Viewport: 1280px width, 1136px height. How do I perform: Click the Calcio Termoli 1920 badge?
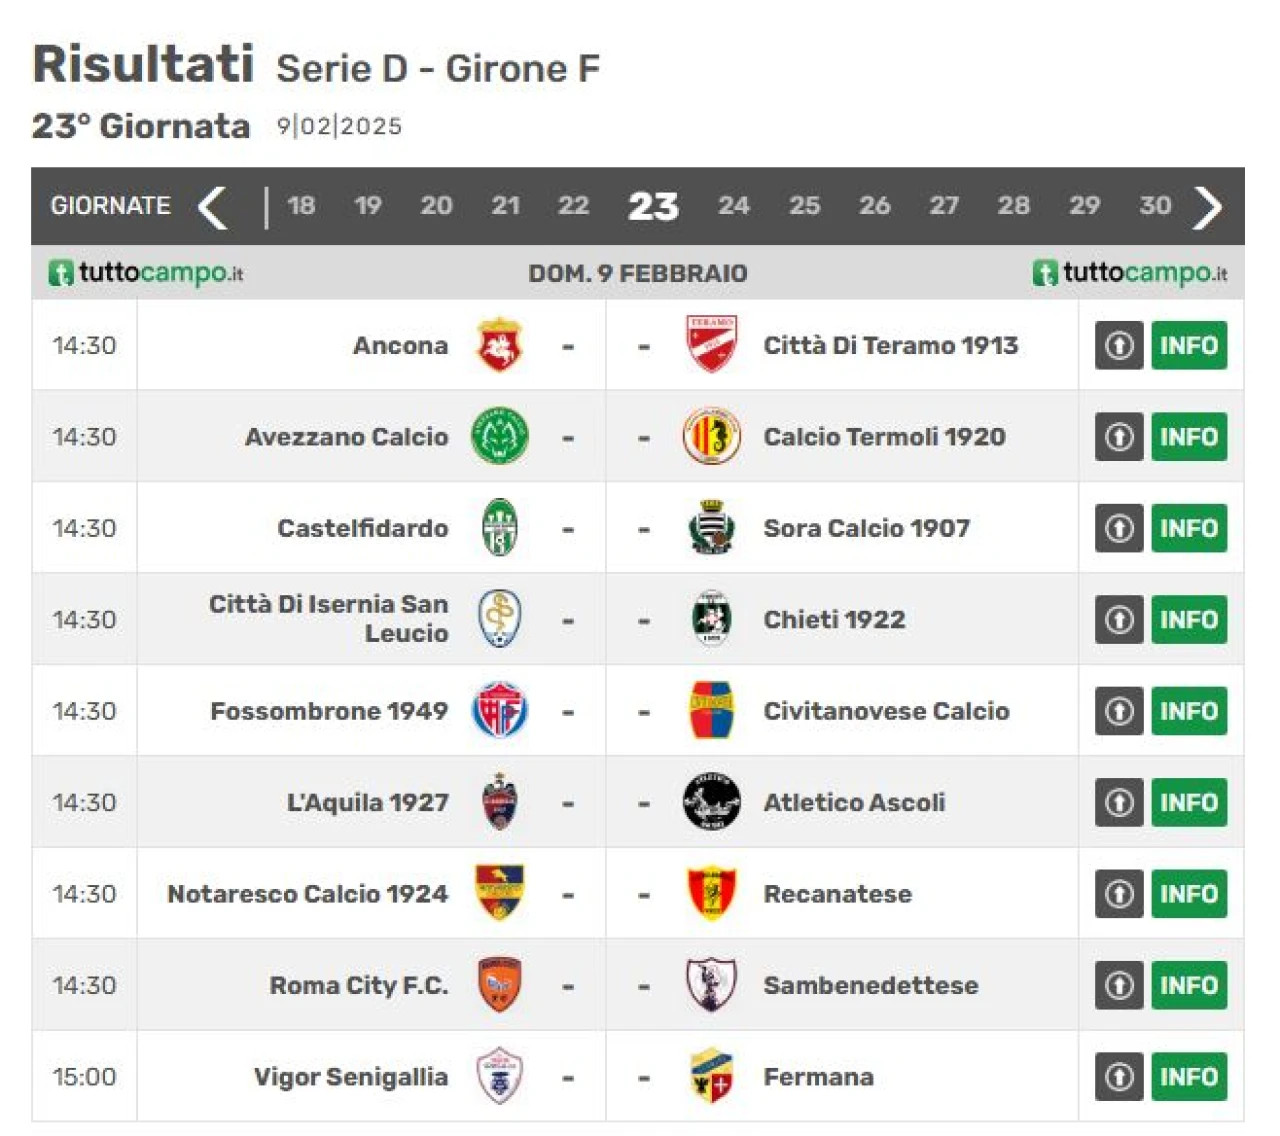click(711, 436)
